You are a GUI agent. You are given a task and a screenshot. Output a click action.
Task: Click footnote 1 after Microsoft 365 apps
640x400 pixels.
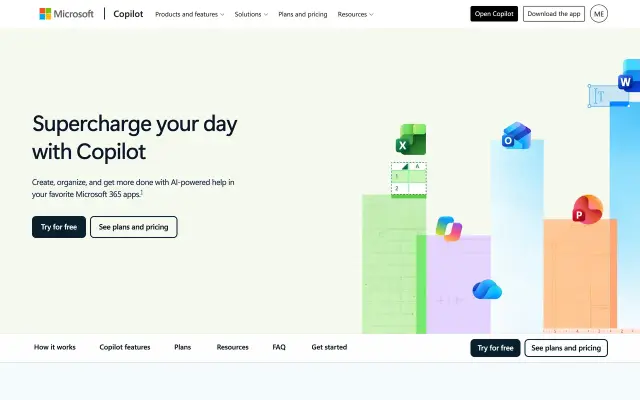click(142, 192)
